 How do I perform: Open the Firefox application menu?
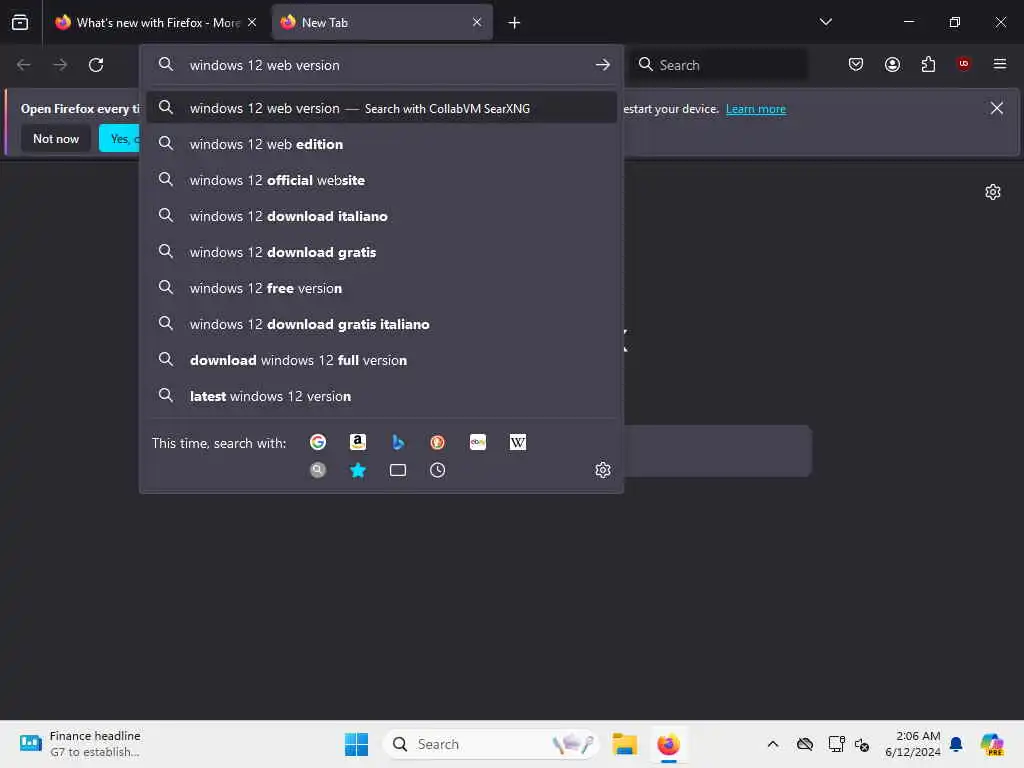tap(999, 64)
